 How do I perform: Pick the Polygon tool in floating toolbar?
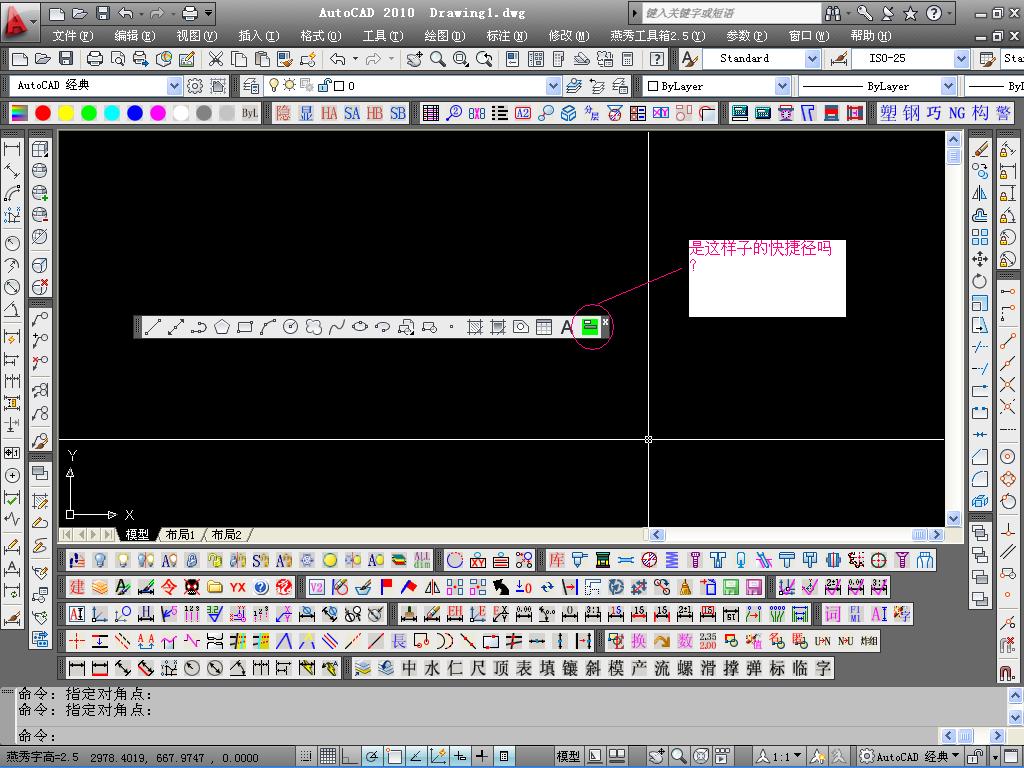click(x=222, y=327)
